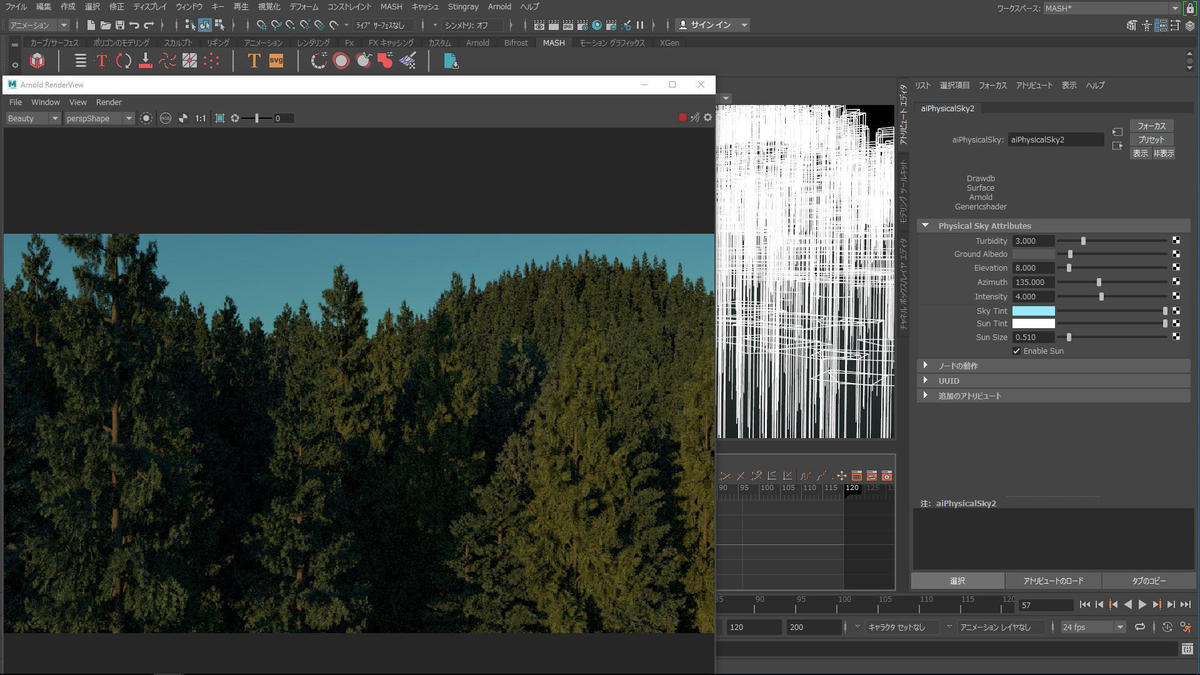Click the new scene file icon
The height and width of the screenshot is (675, 1200).
tap(91, 25)
